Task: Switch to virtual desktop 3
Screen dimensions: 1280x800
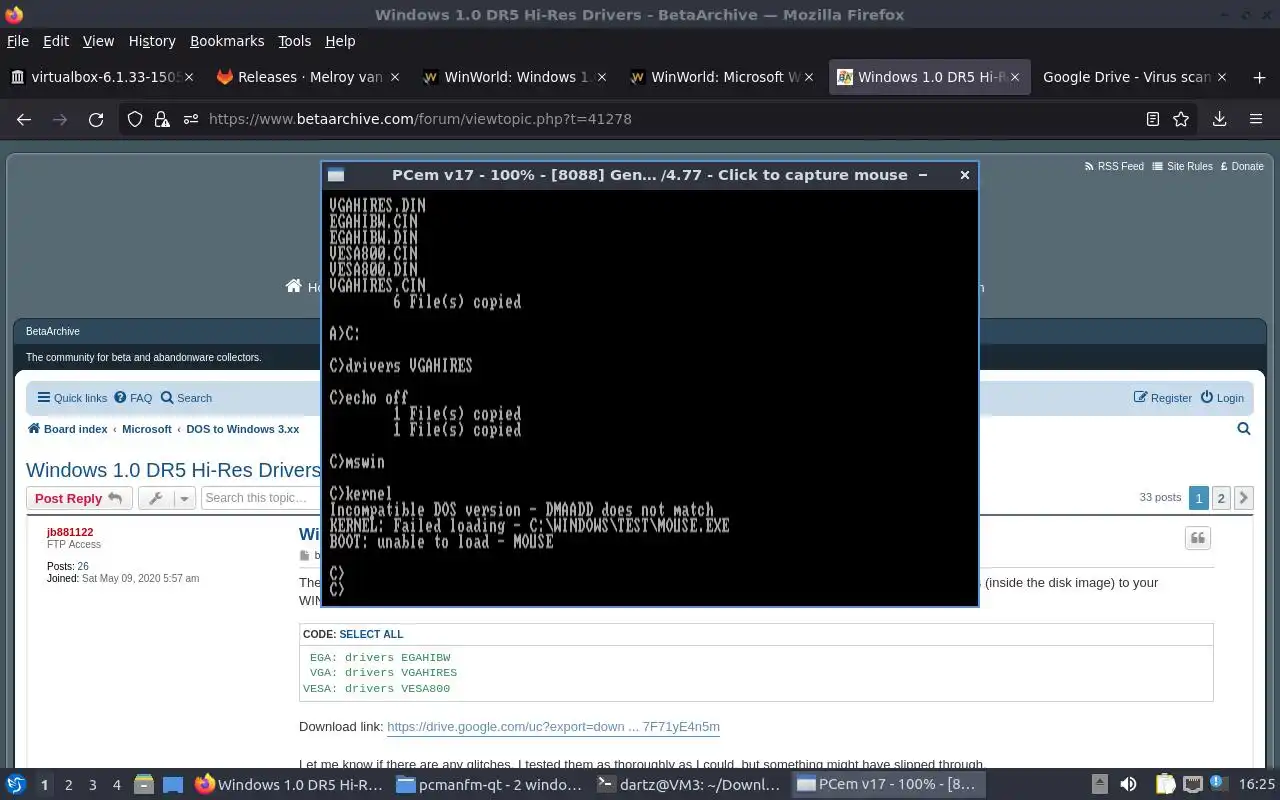Action: point(93,785)
